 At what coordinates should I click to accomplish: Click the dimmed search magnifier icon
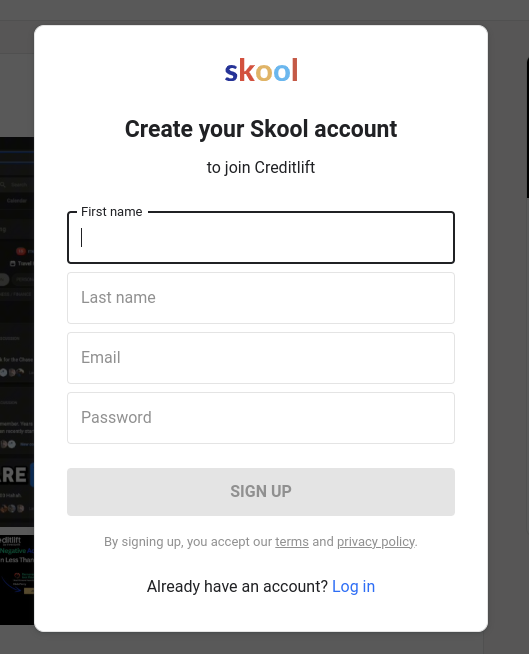[x=3, y=184]
